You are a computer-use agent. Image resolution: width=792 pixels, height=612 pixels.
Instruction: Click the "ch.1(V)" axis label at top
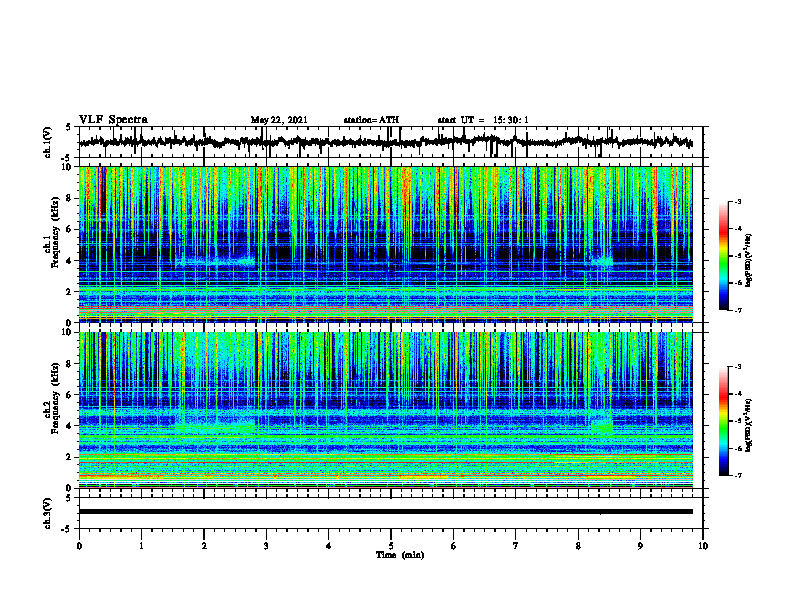coord(48,142)
